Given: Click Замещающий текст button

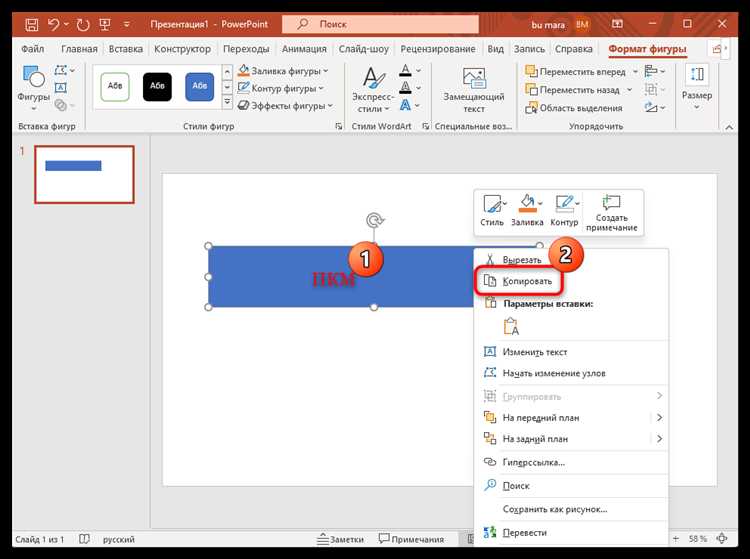Looking at the screenshot, I should point(474,89).
